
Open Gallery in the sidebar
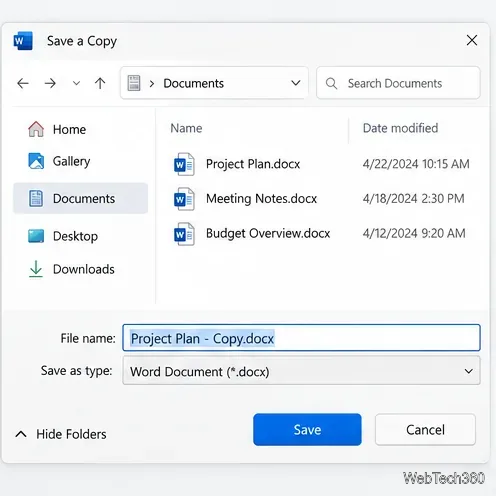pos(71,162)
